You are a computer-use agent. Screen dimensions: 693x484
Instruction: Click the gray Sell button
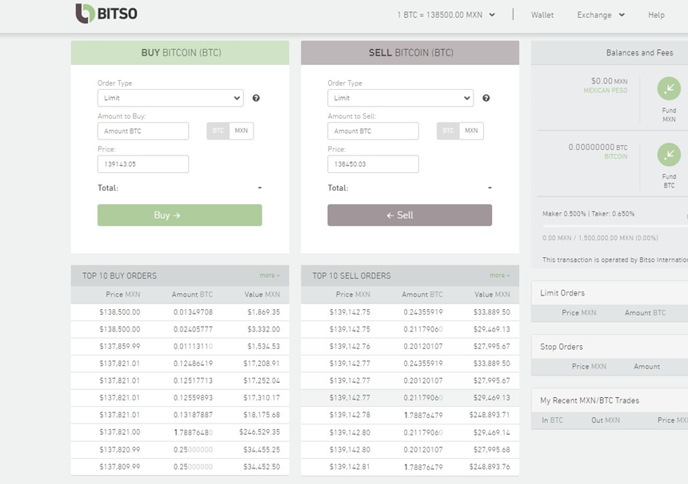pos(410,215)
